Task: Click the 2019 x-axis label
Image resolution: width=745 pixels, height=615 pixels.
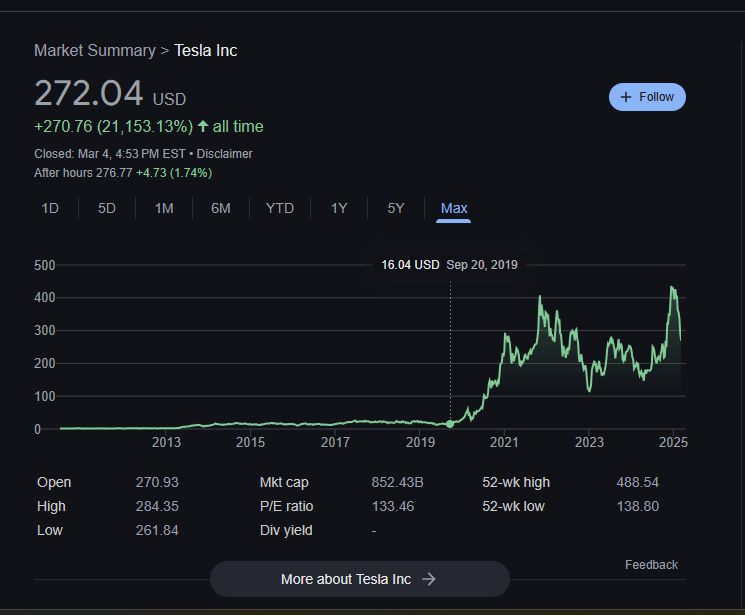Action: 420,442
